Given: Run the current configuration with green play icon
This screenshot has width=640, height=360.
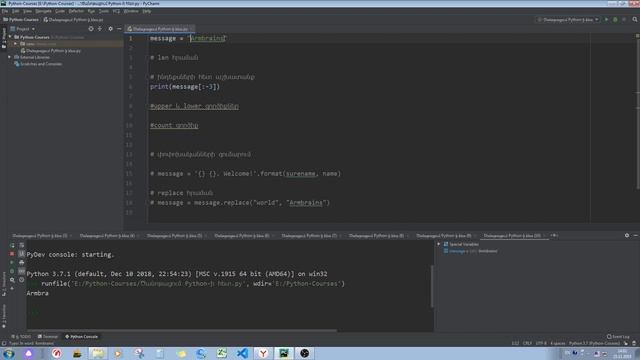Looking at the screenshot, I should (607, 20).
